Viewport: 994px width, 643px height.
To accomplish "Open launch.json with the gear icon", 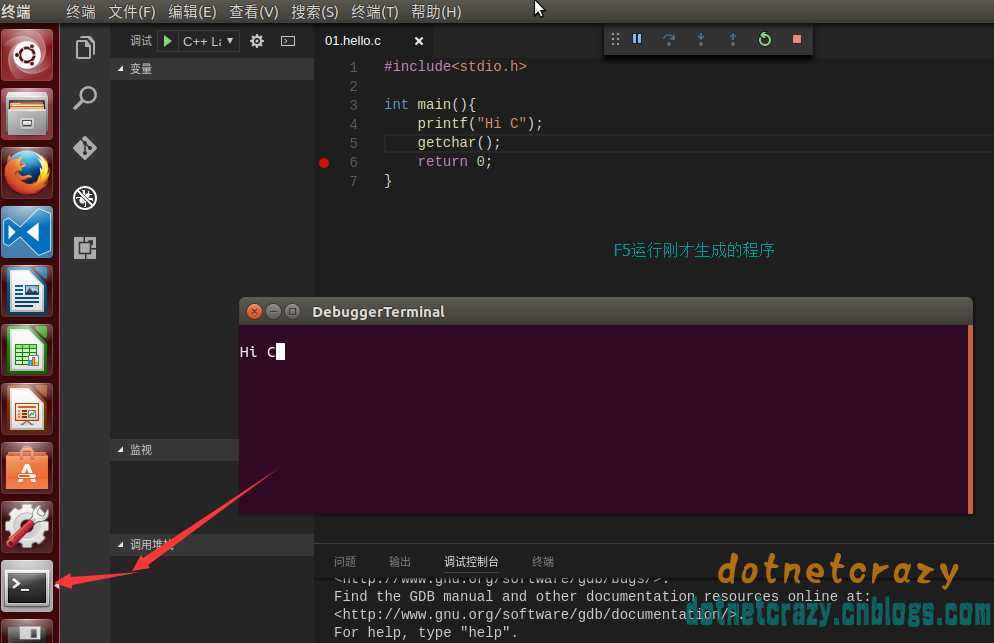I will click(257, 41).
